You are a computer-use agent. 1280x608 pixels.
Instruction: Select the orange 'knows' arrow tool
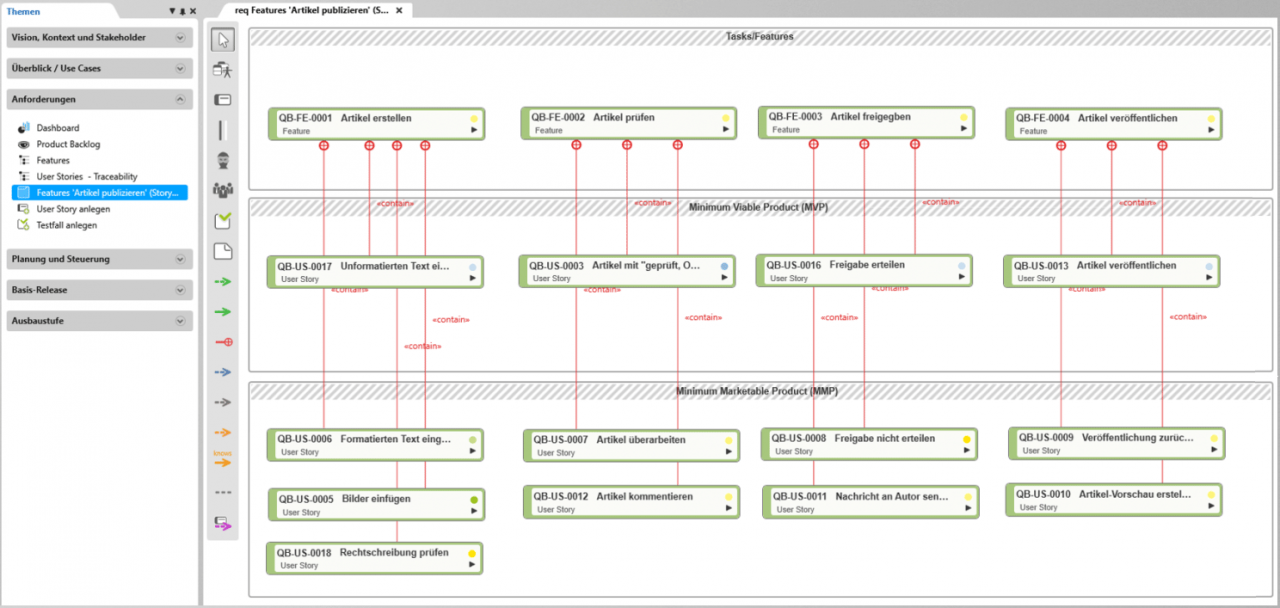[223, 459]
